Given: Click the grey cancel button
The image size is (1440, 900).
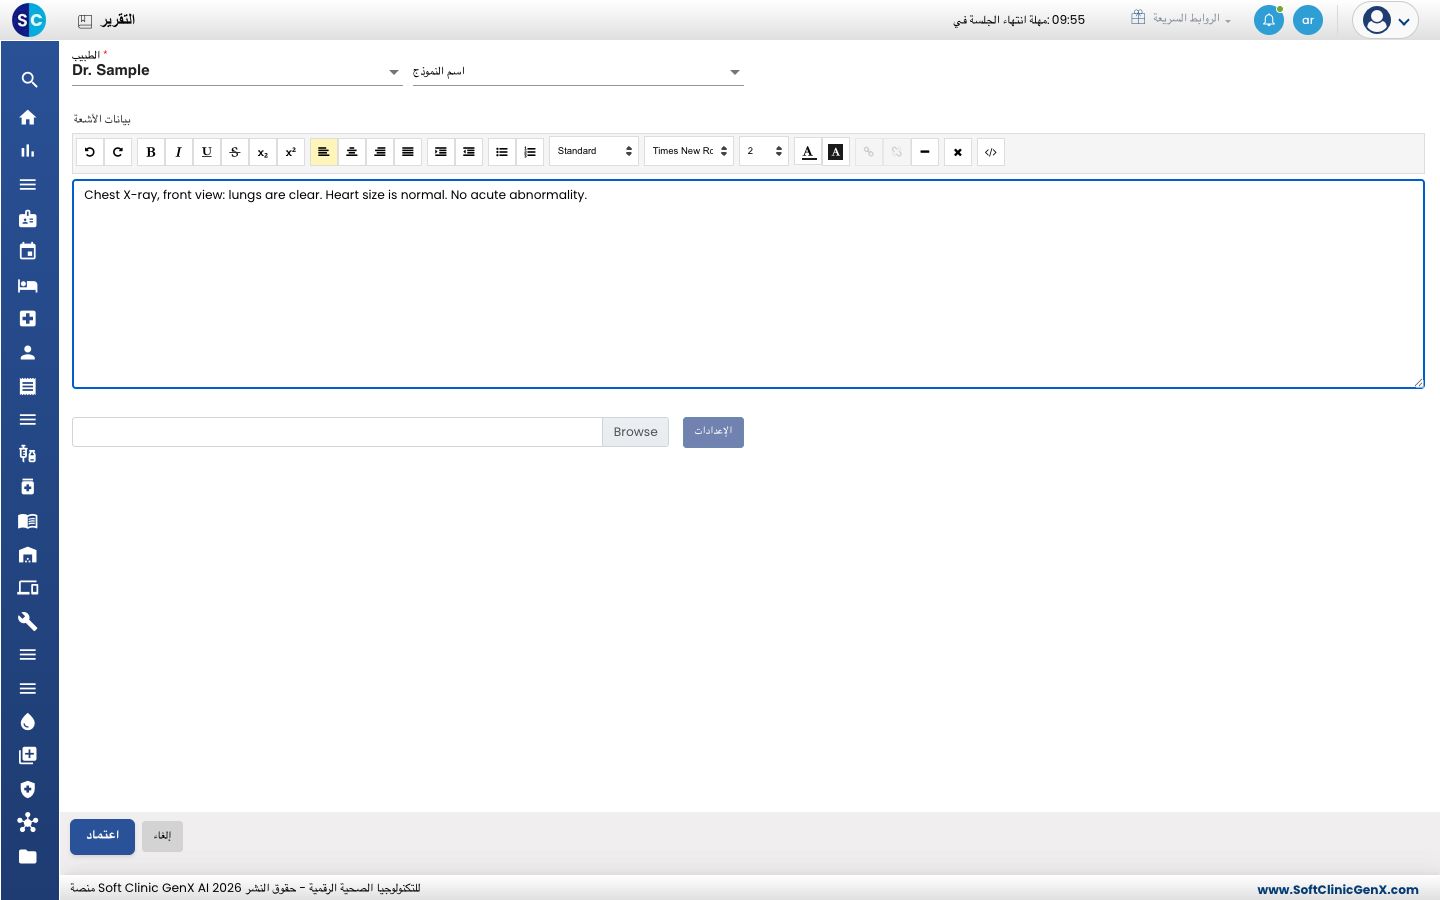Looking at the screenshot, I should [162, 836].
